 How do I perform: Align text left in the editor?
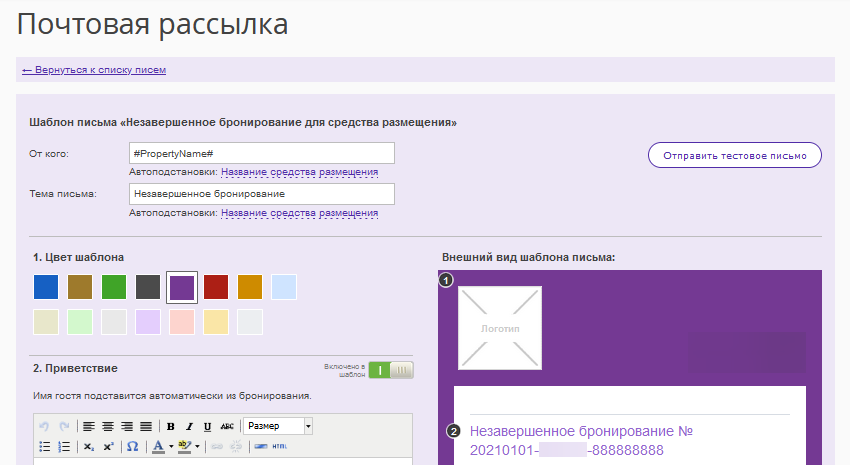[x=89, y=427]
